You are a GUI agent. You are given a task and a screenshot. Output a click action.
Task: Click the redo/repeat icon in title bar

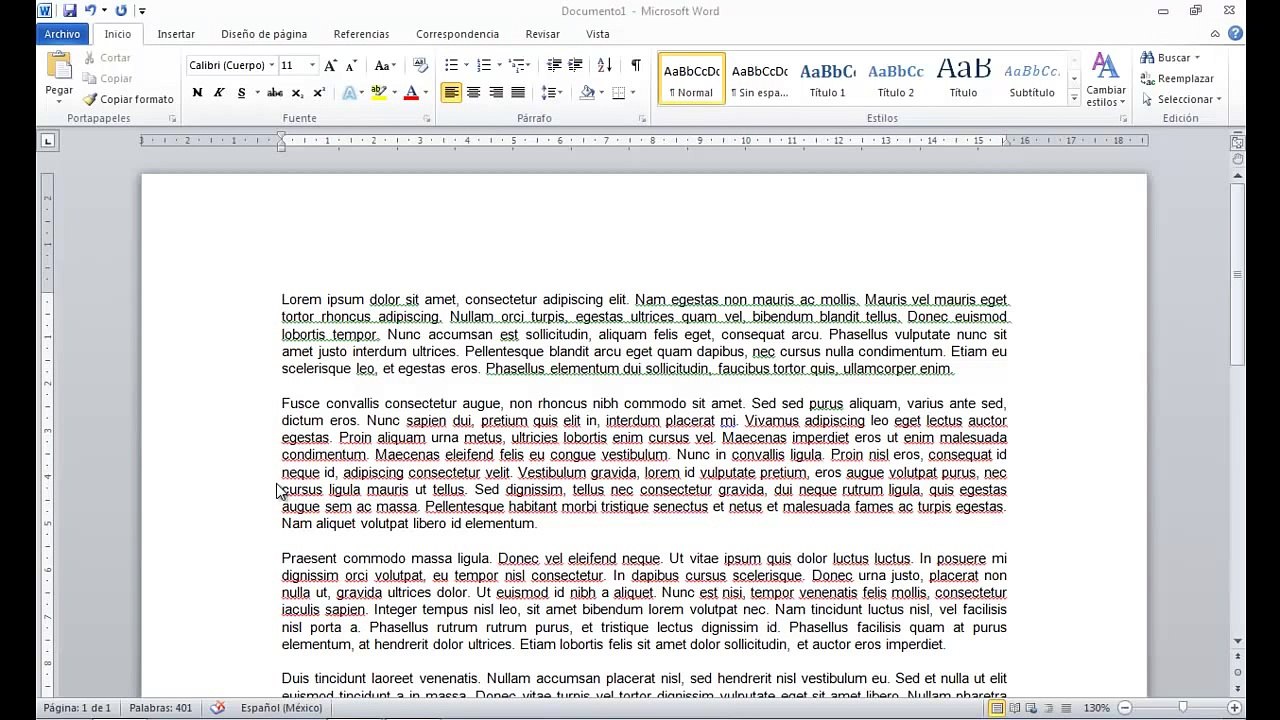coord(121,11)
